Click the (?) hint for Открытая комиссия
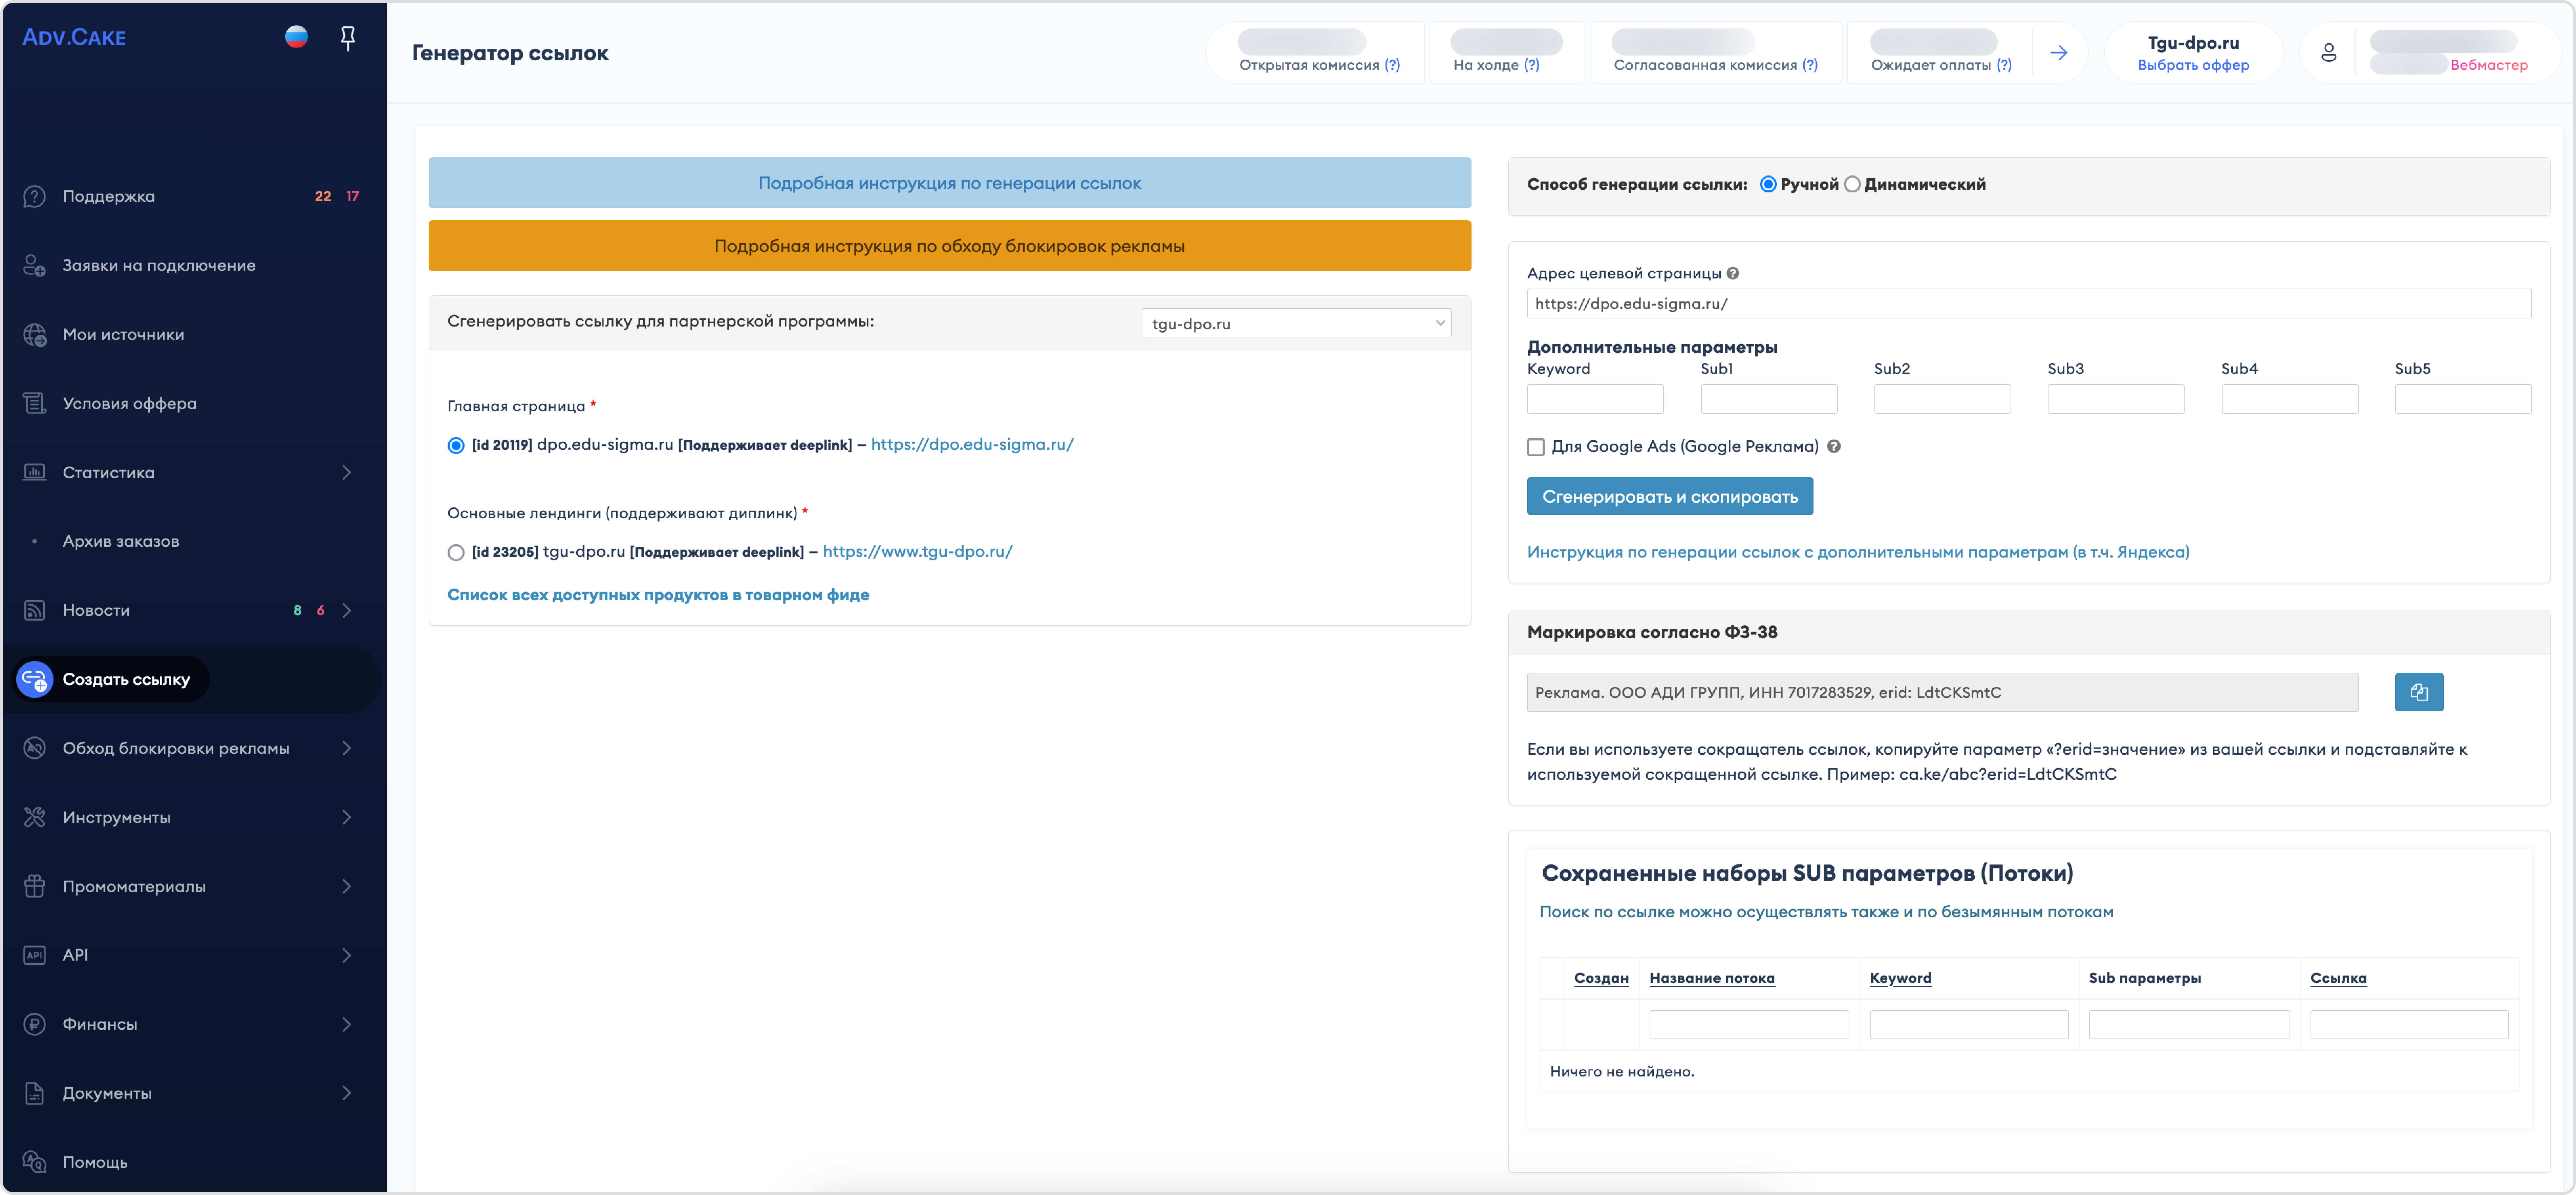This screenshot has height=1195, width=2576. [1392, 65]
